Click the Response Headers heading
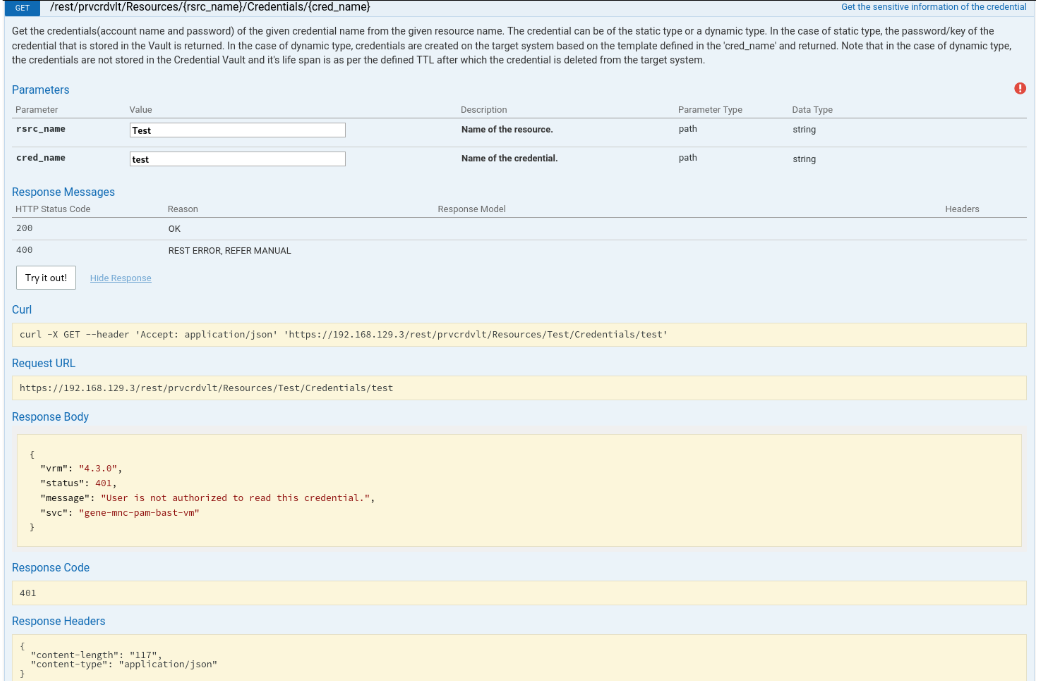Image resolution: width=1037 pixels, height=681 pixels. 58,621
